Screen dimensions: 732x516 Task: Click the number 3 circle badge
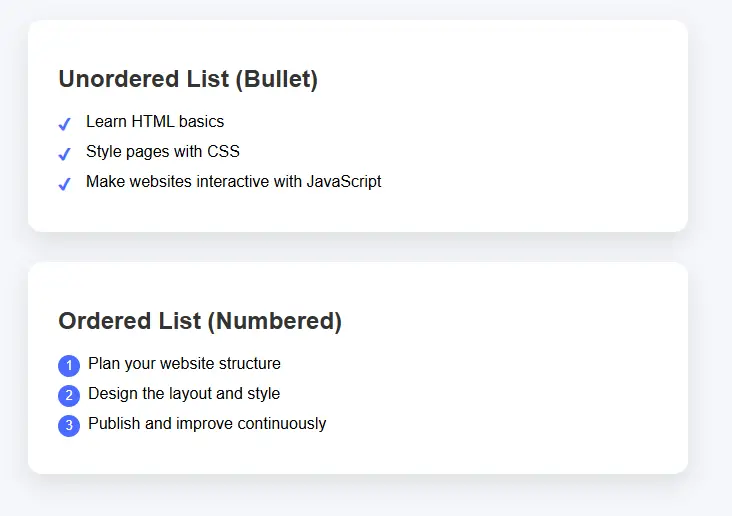pyautogui.click(x=68, y=426)
